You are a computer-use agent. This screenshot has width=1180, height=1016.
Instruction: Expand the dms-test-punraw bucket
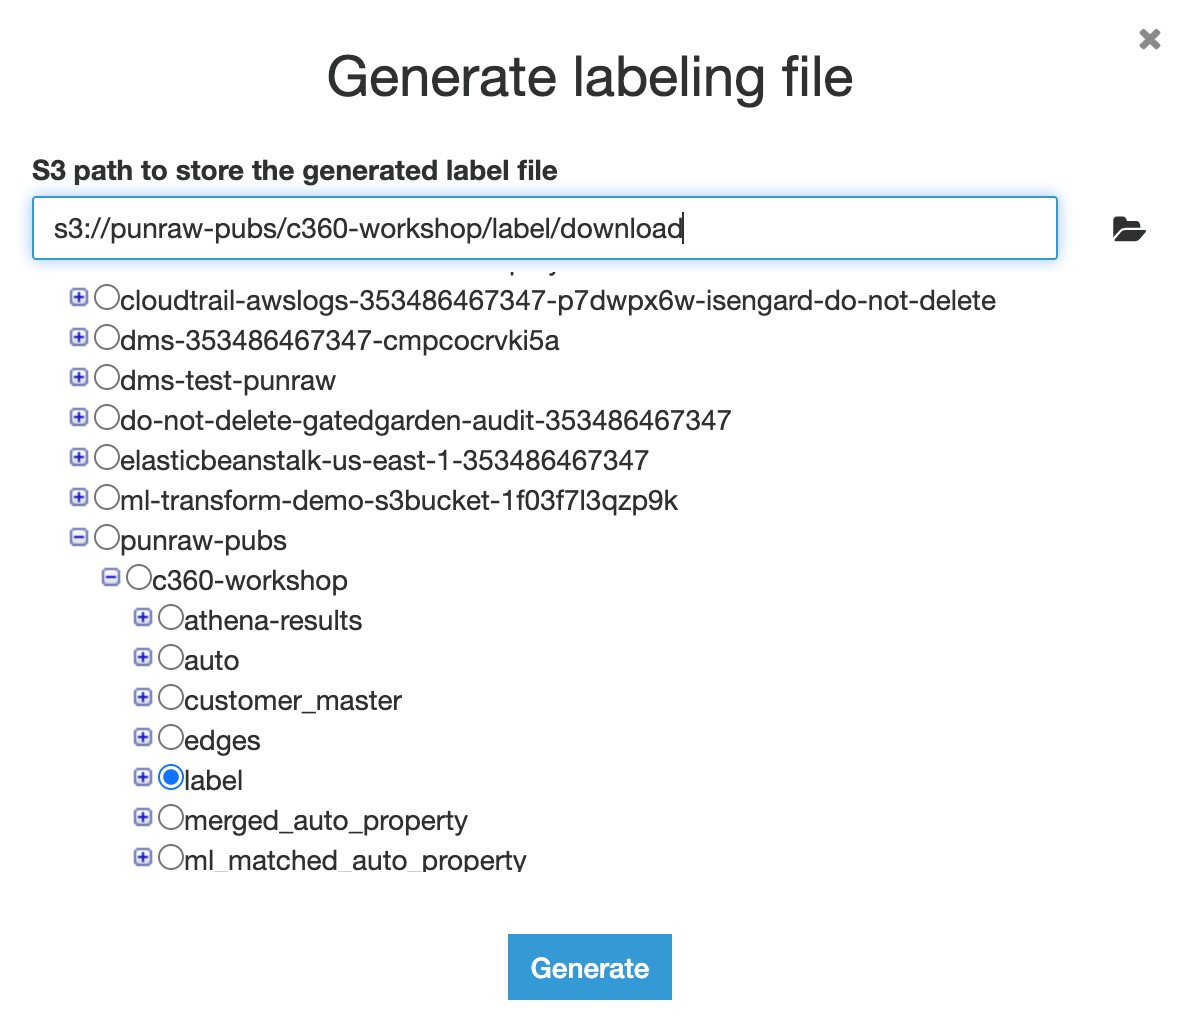79,377
